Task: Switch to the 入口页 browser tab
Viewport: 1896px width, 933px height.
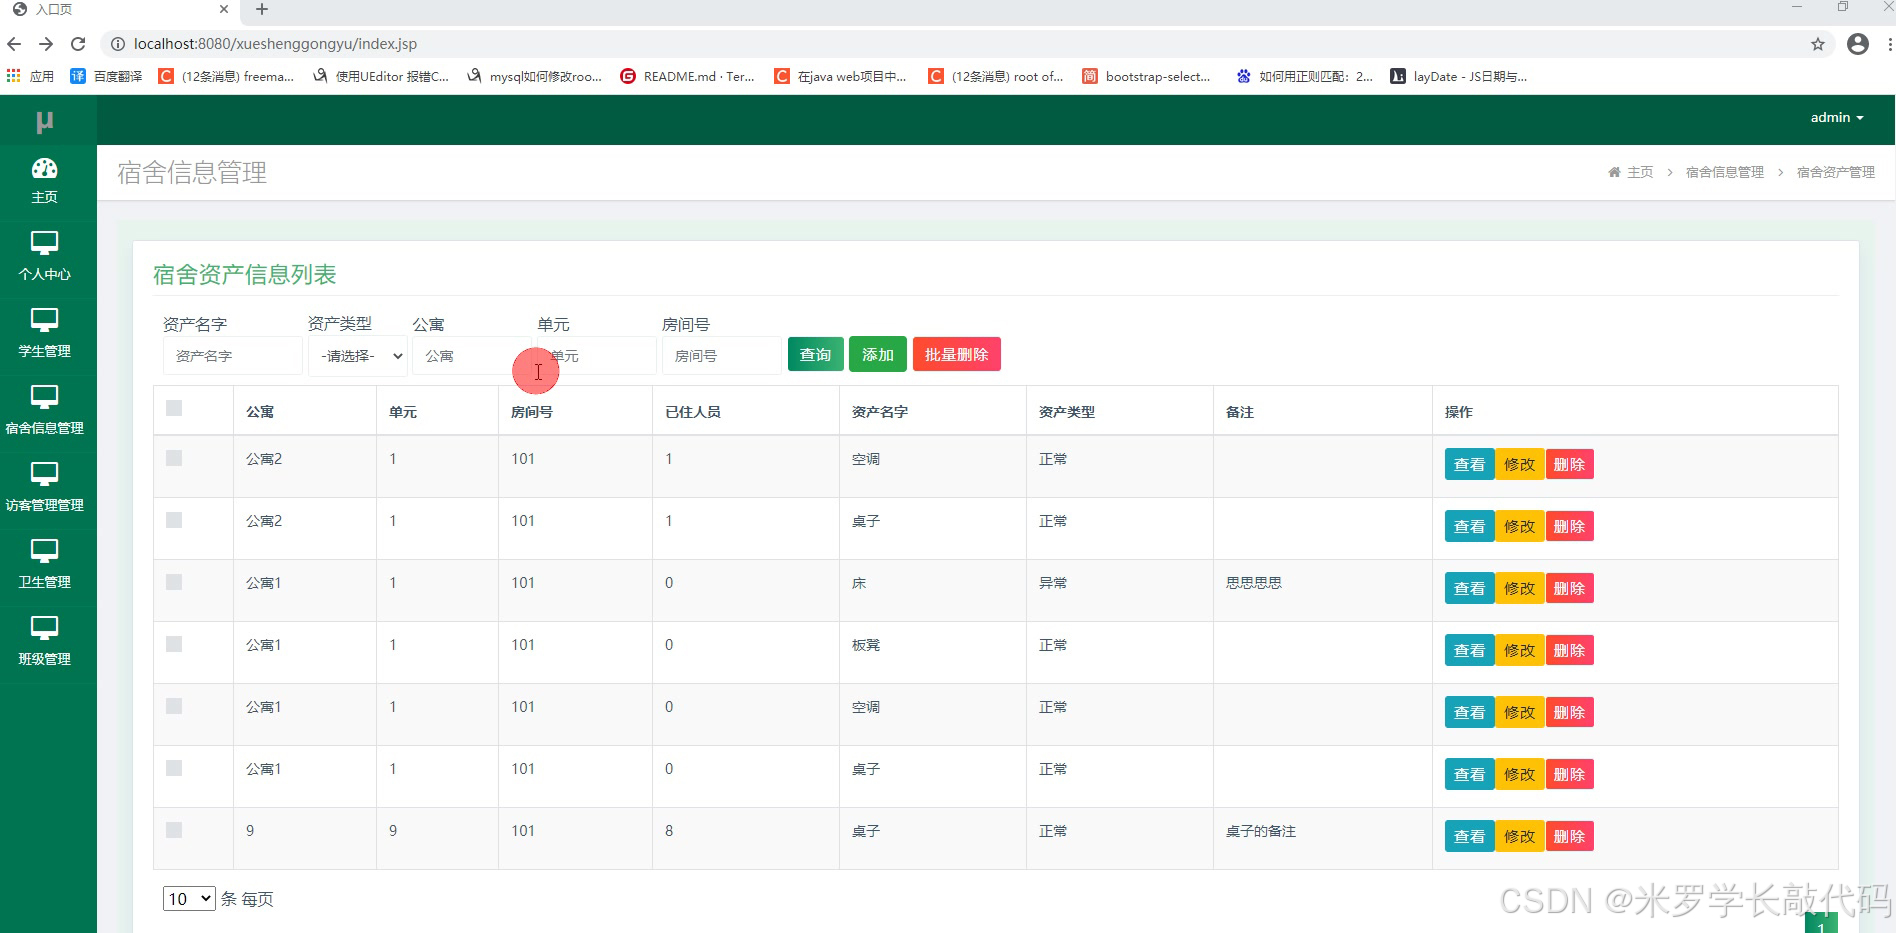Action: tap(118, 9)
